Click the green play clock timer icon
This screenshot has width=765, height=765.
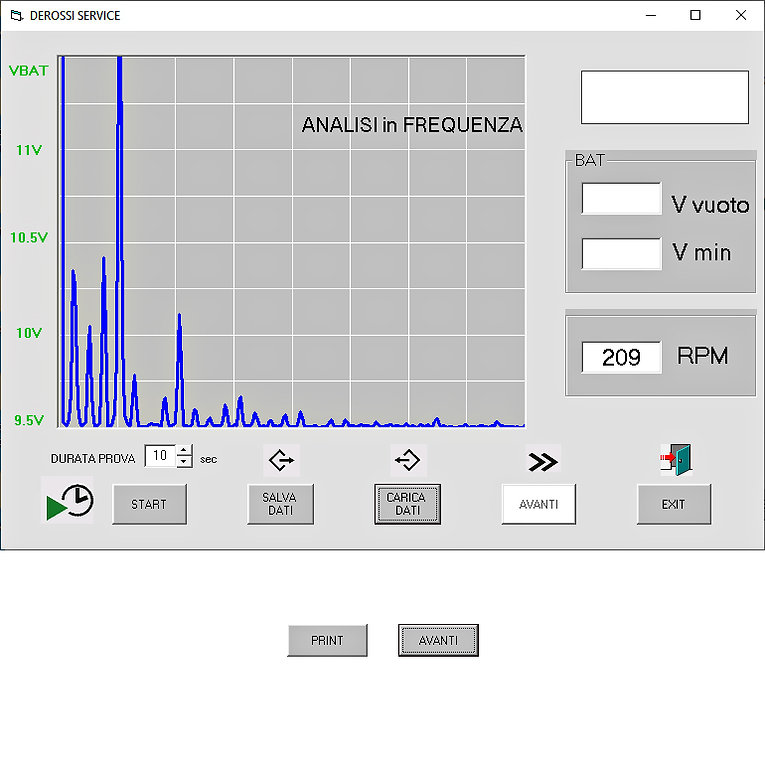[x=68, y=501]
